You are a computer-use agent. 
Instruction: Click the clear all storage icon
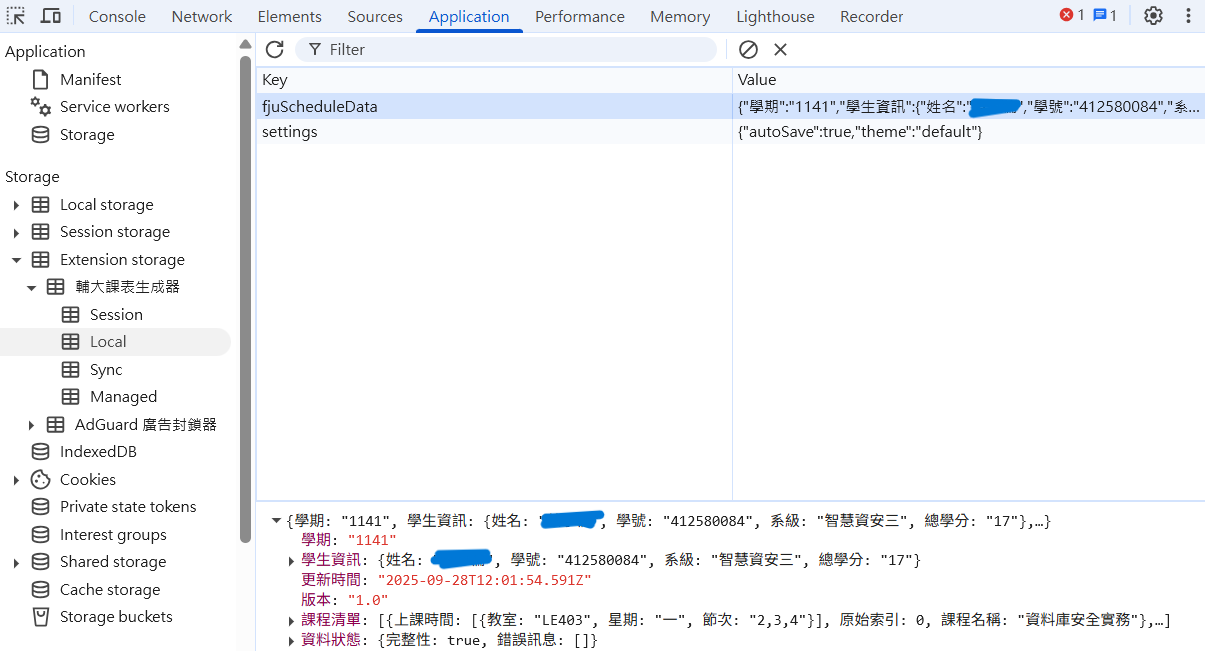pos(748,49)
